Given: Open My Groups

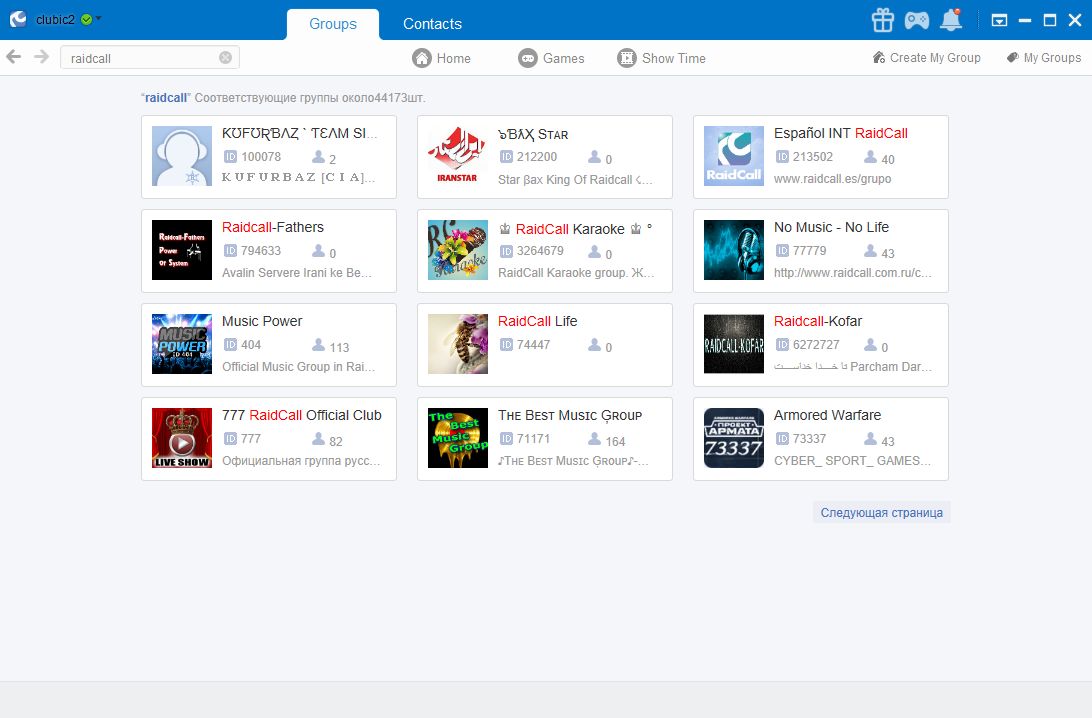Looking at the screenshot, I should click(x=1044, y=58).
